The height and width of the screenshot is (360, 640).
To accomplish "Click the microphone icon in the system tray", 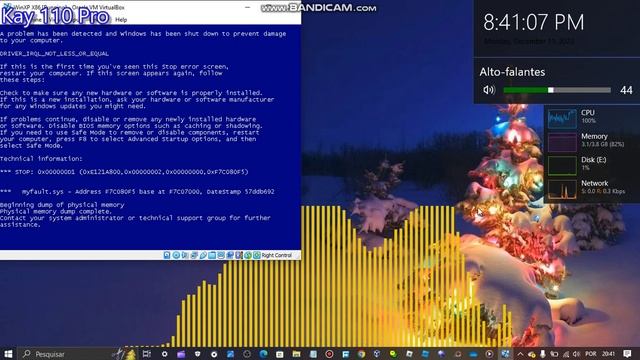I will 543,354.
